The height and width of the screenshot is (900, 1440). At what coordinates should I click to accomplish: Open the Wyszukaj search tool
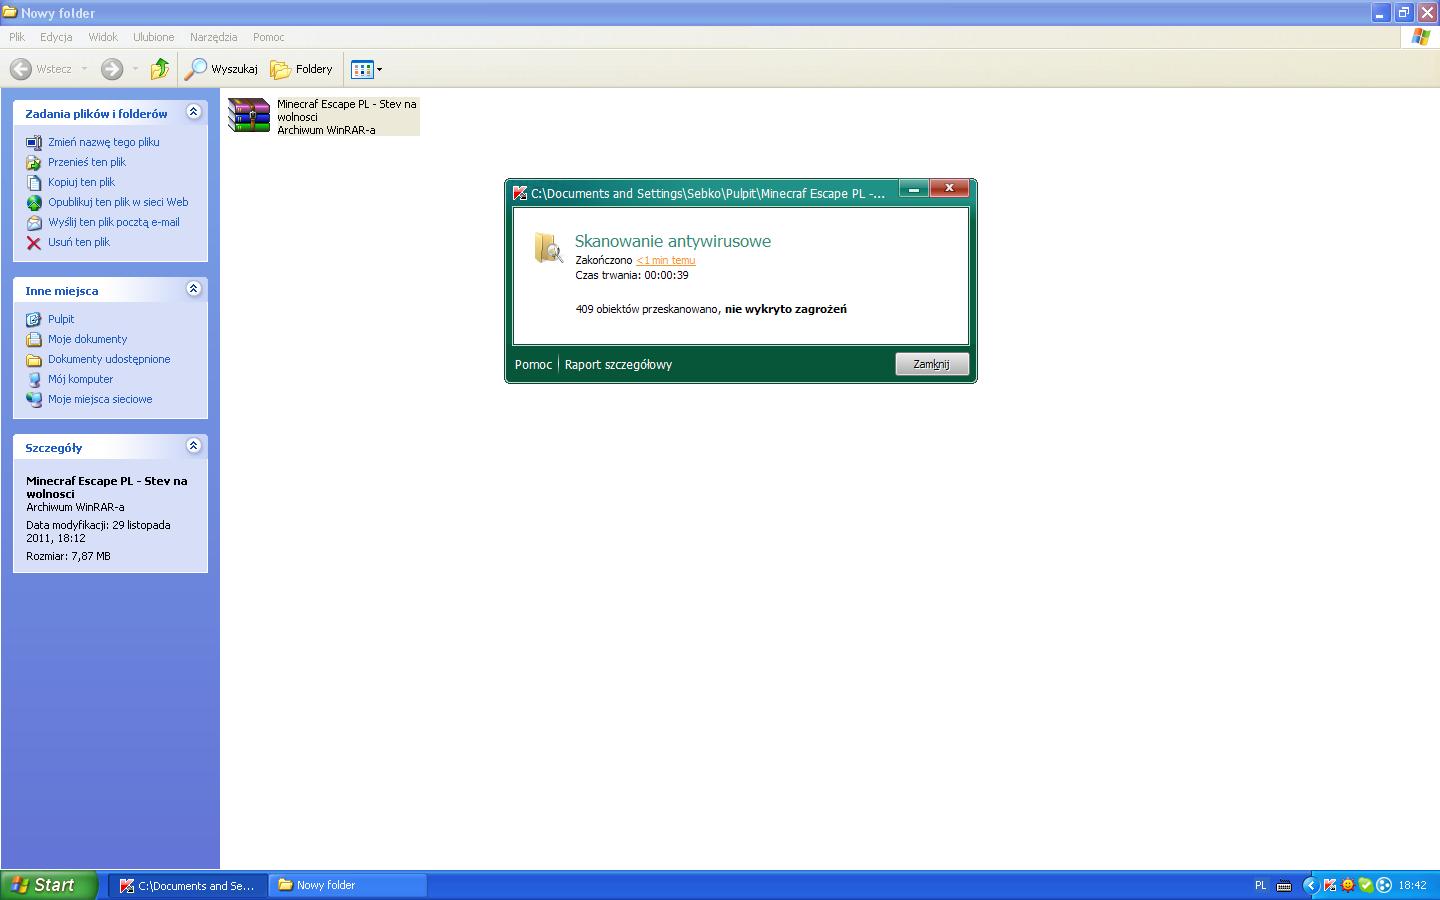coord(221,69)
